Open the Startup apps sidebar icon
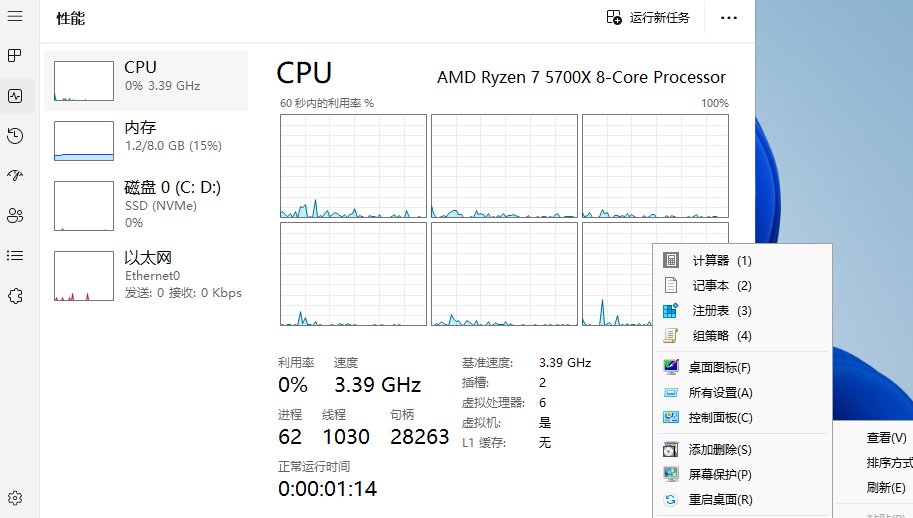 pos(15,176)
